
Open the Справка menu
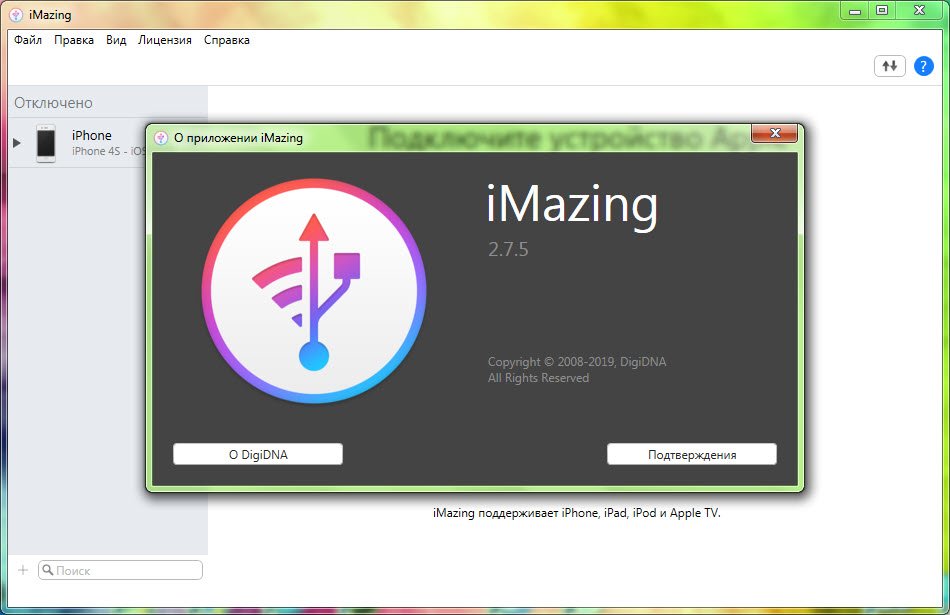coord(227,40)
